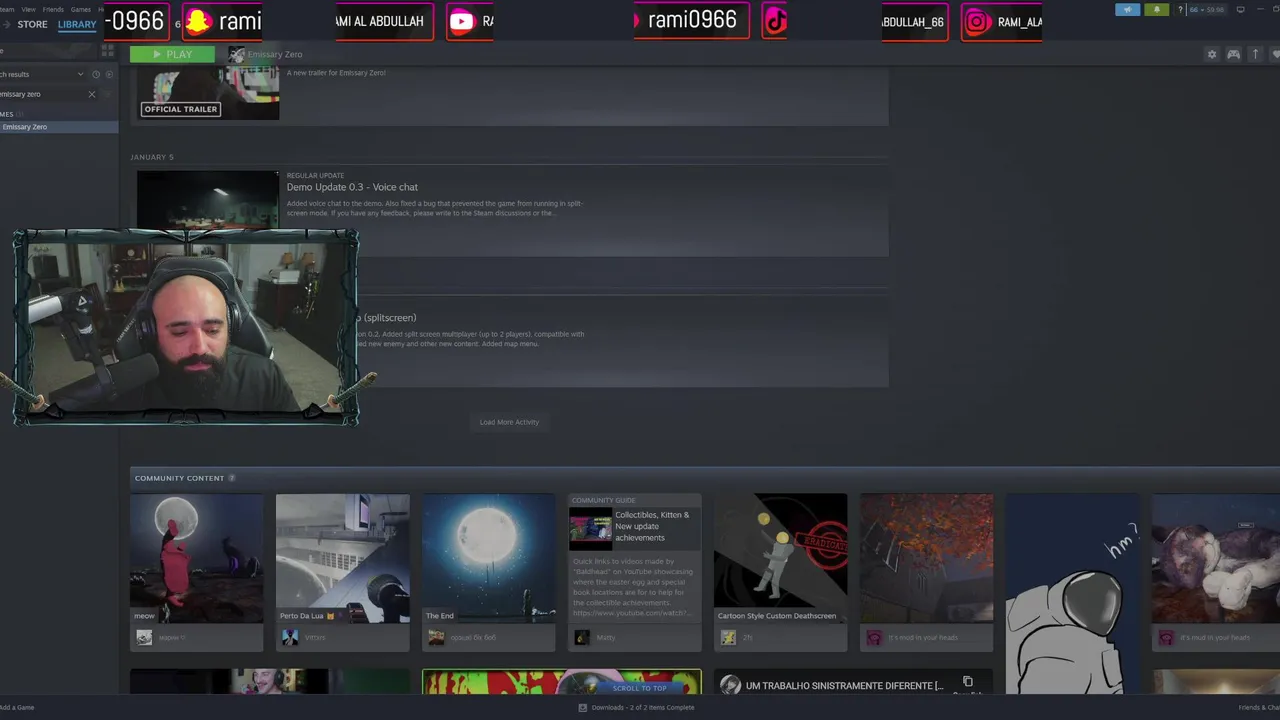The width and height of the screenshot is (1280, 720).
Task: Click the green PLAY button
Action: pos(171,54)
